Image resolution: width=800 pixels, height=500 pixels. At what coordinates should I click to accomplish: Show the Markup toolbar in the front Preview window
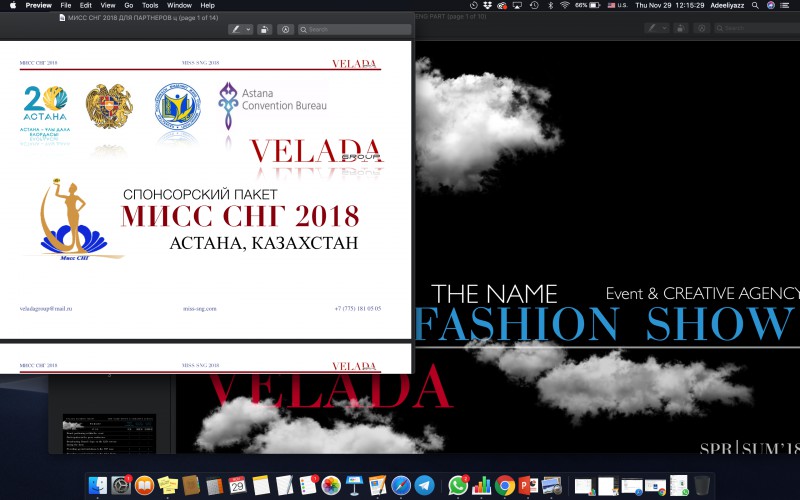click(x=285, y=30)
